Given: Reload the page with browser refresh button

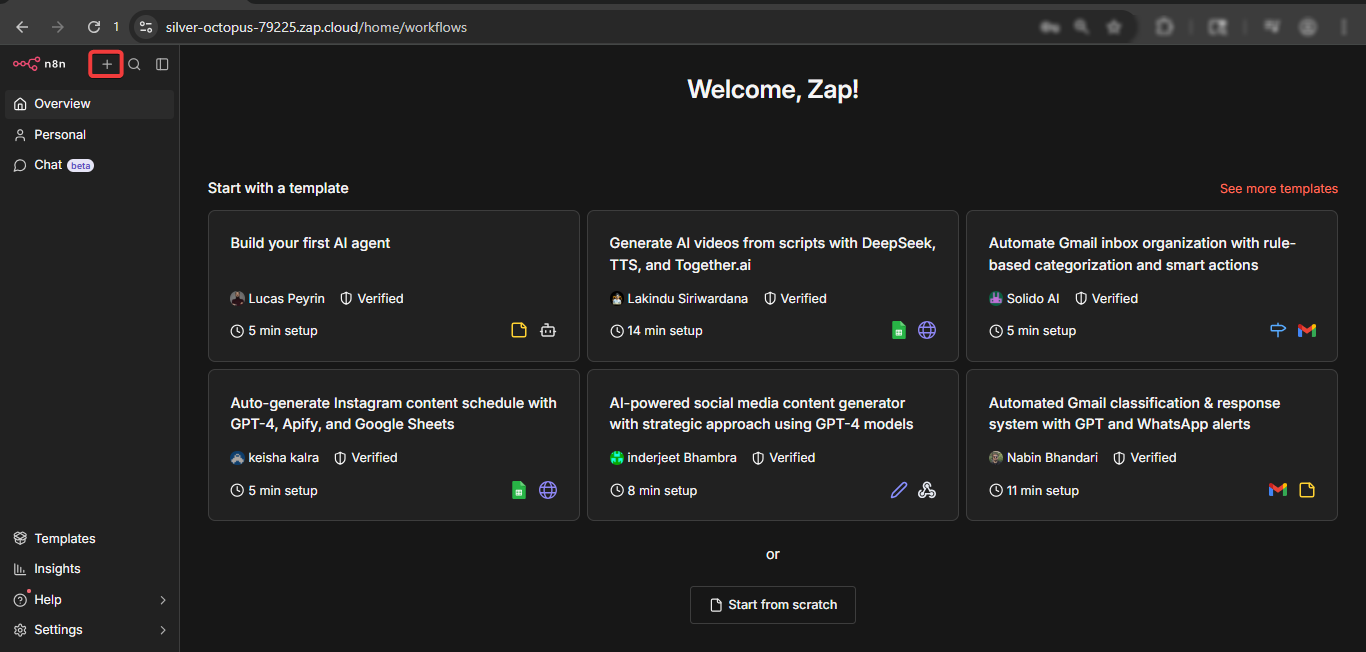Looking at the screenshot, I should pos(94,27).
